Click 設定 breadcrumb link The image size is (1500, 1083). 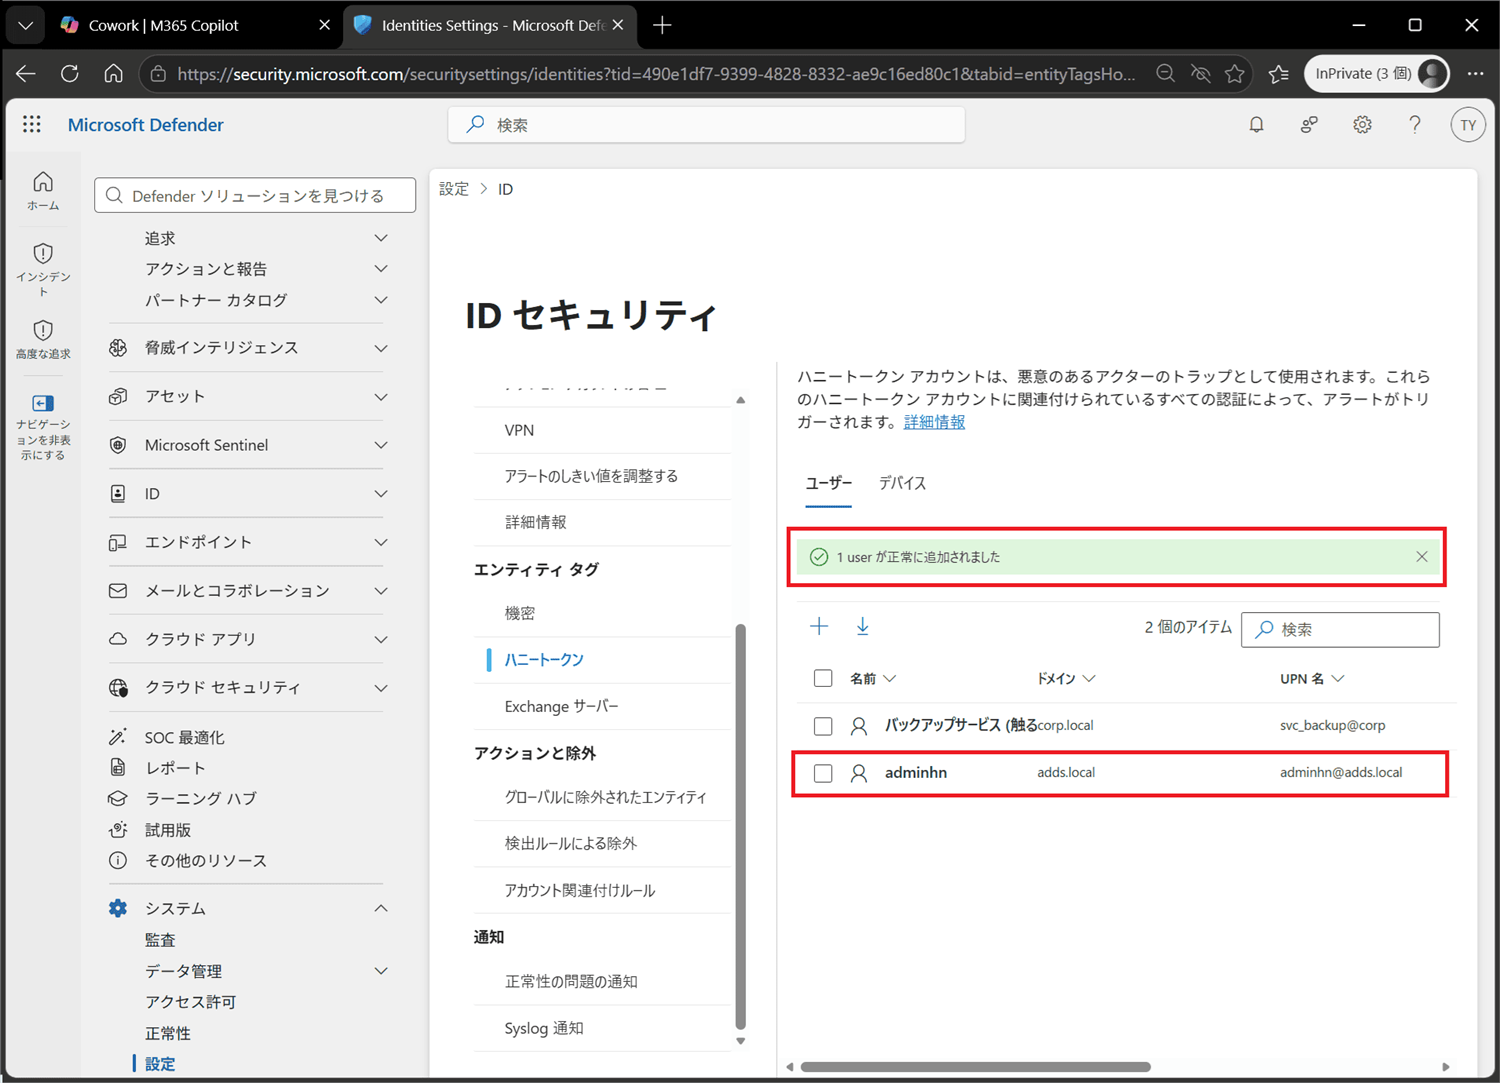click(454, 189)
